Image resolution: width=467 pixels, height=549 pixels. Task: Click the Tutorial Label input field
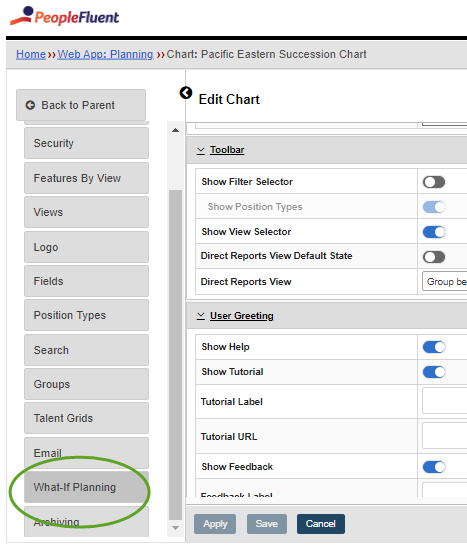445,401
